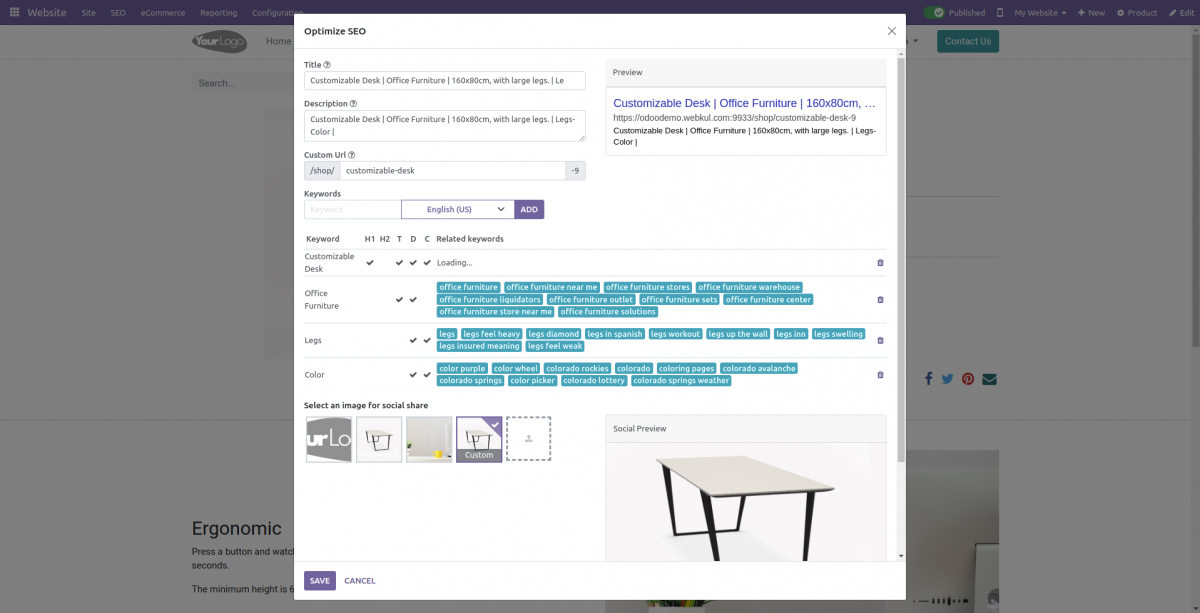Open the apps grid icon top-left
Viewport: 1200px width, 613px height.
(13, 12)
